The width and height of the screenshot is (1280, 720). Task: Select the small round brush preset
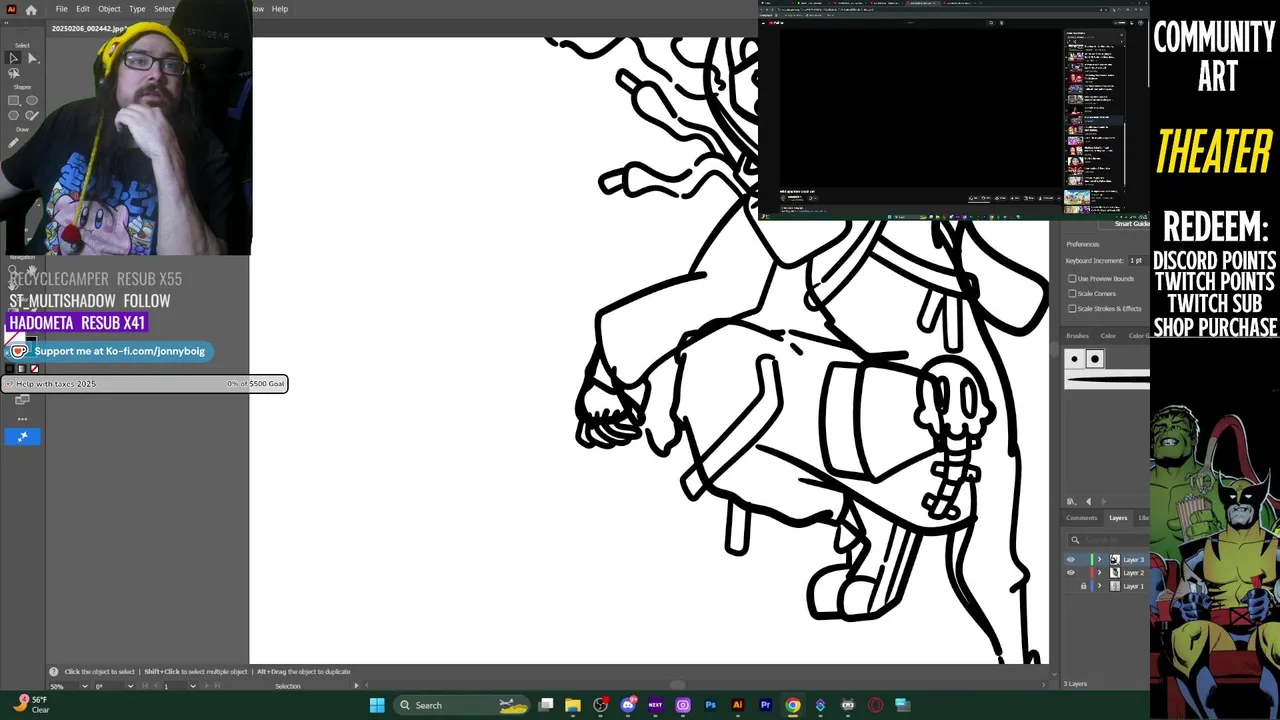[1074, 359]
